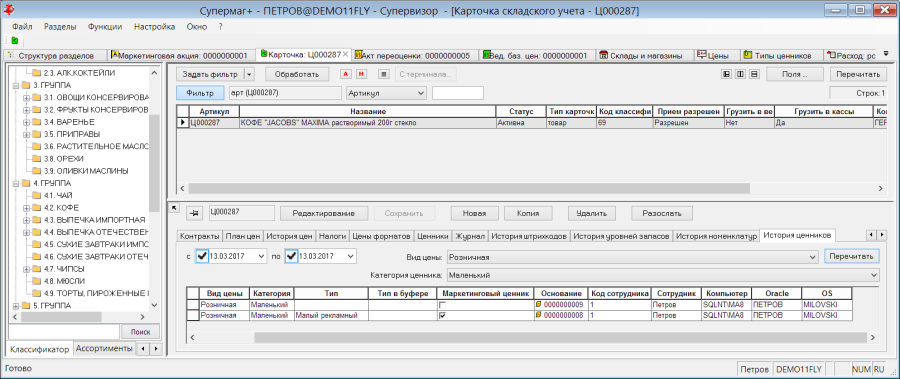Click the Супермаг+ application icon in the title bar

[x=10, y=10]
